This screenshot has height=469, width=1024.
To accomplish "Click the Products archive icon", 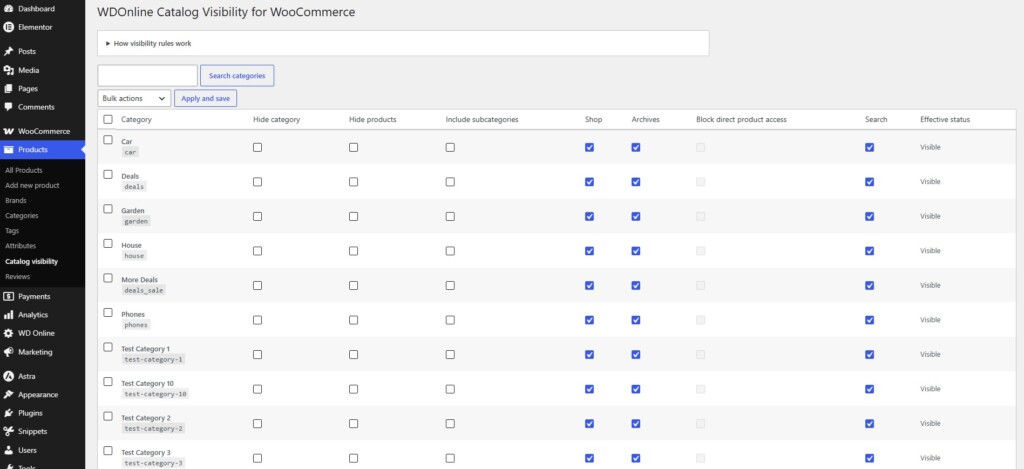I will tap(8, 150).
